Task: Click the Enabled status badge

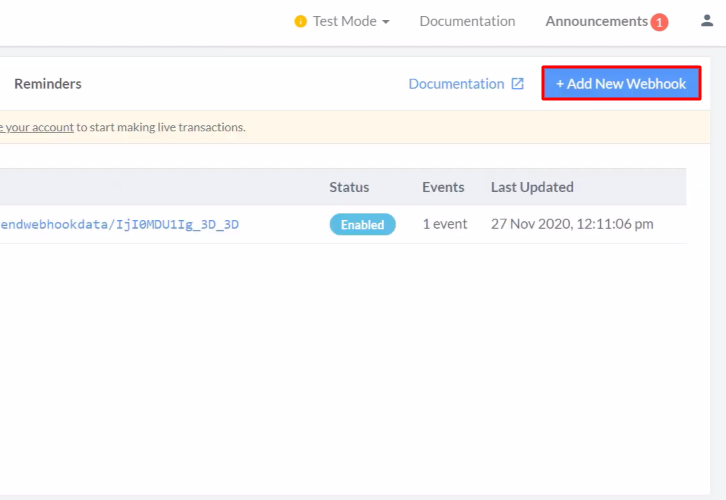Action: pos(362,225)
